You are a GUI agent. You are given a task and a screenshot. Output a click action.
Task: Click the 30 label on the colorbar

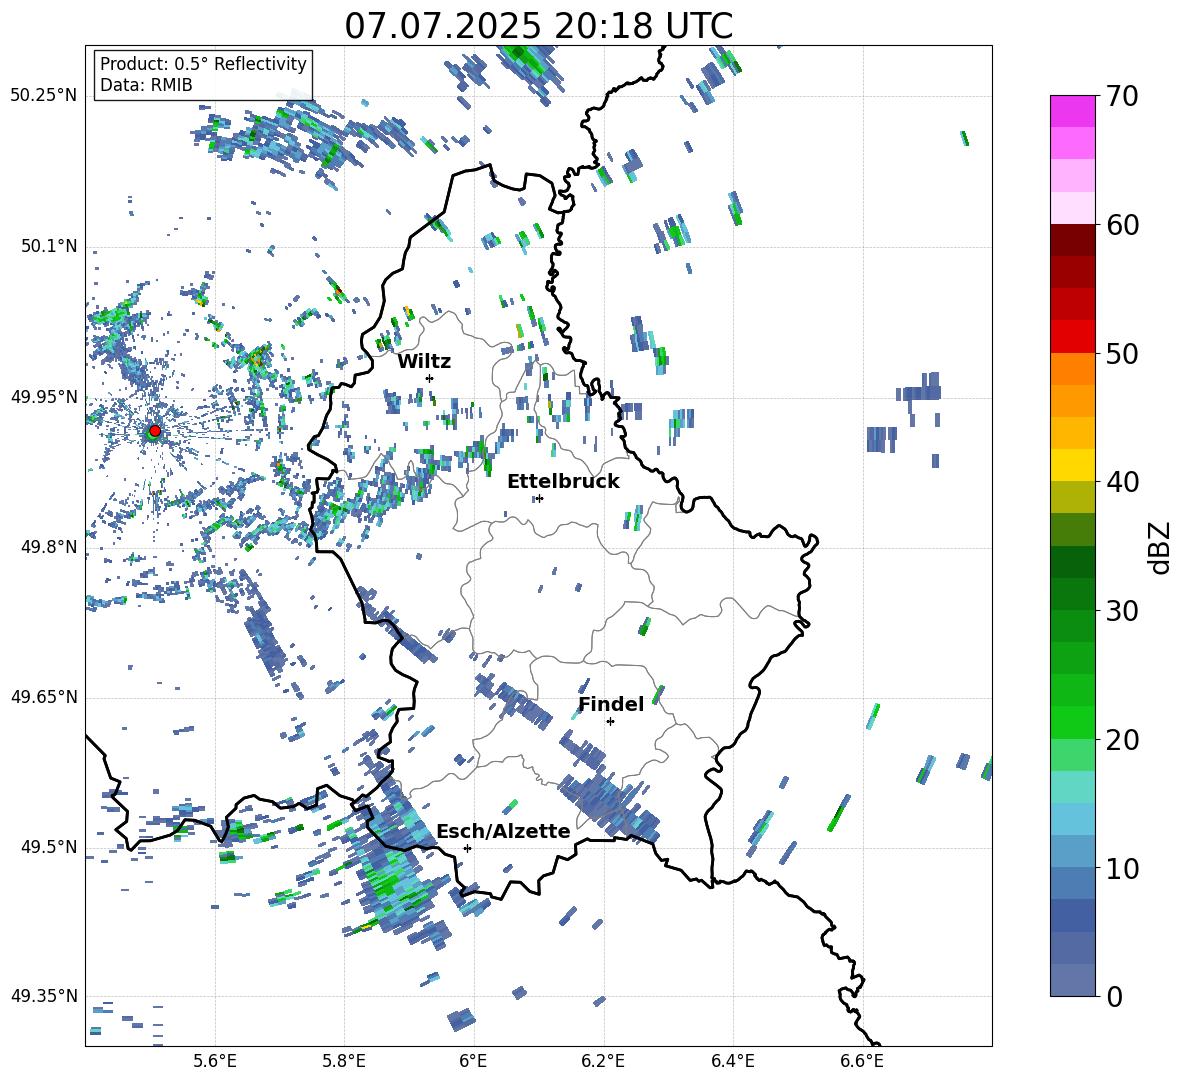tap(1122, 611)
